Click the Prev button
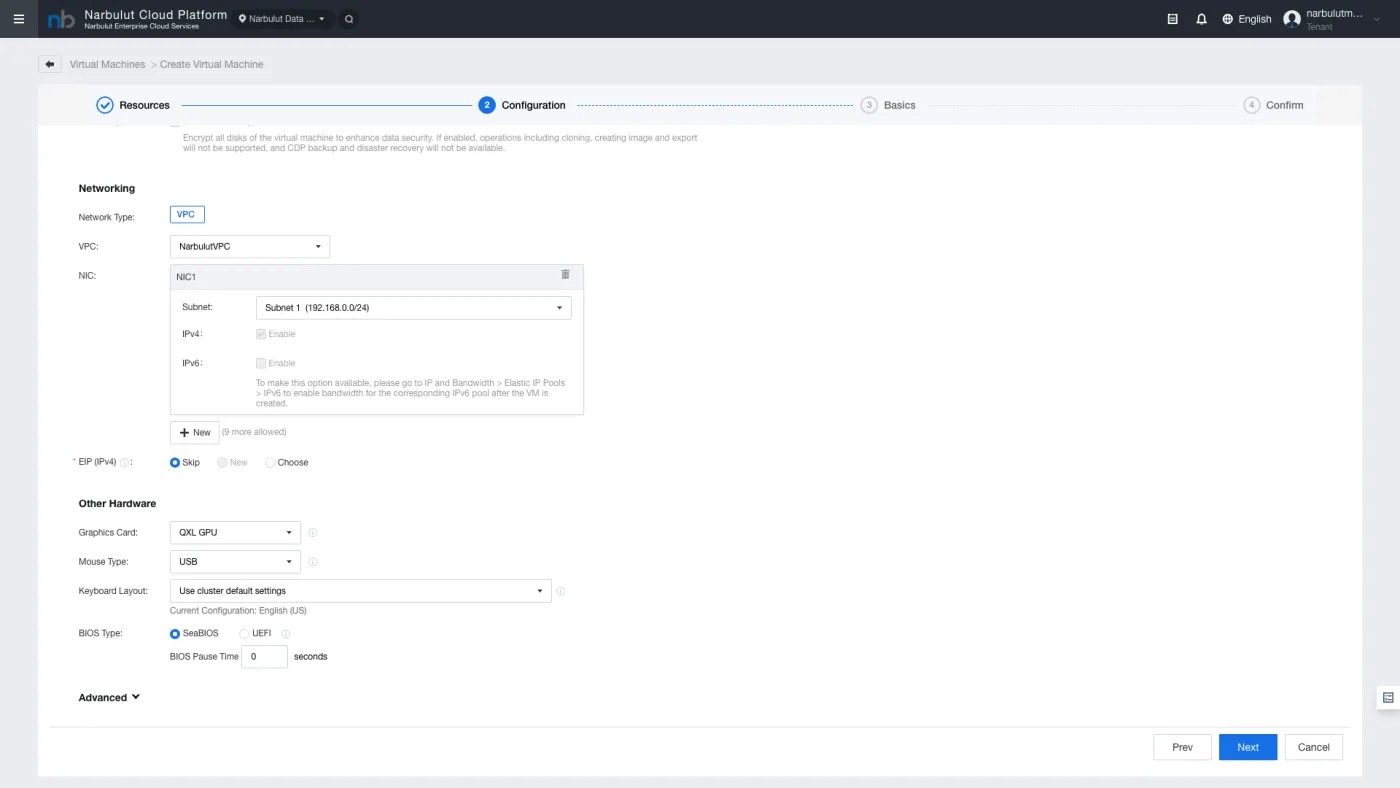This screenshot has width=1400, height=788. pyautogui.click(x=1182, y=747)
